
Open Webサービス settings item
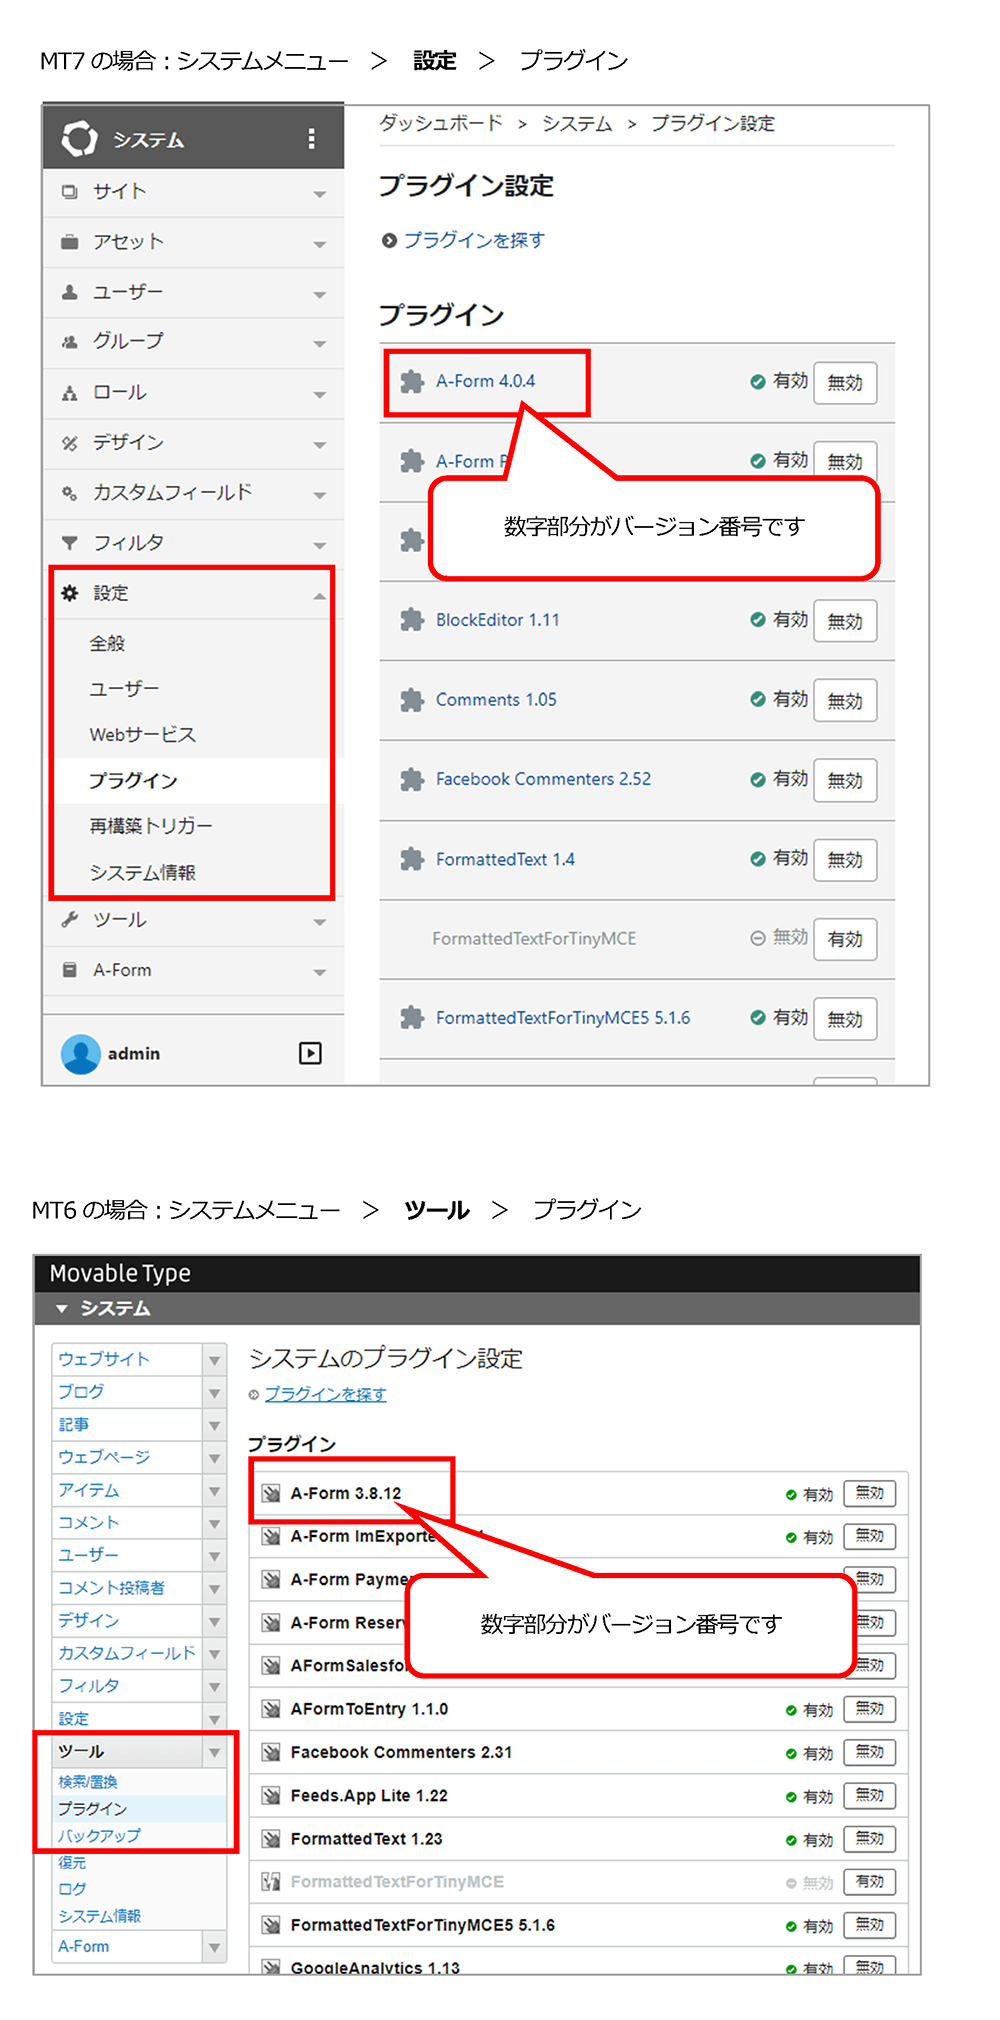142,735
